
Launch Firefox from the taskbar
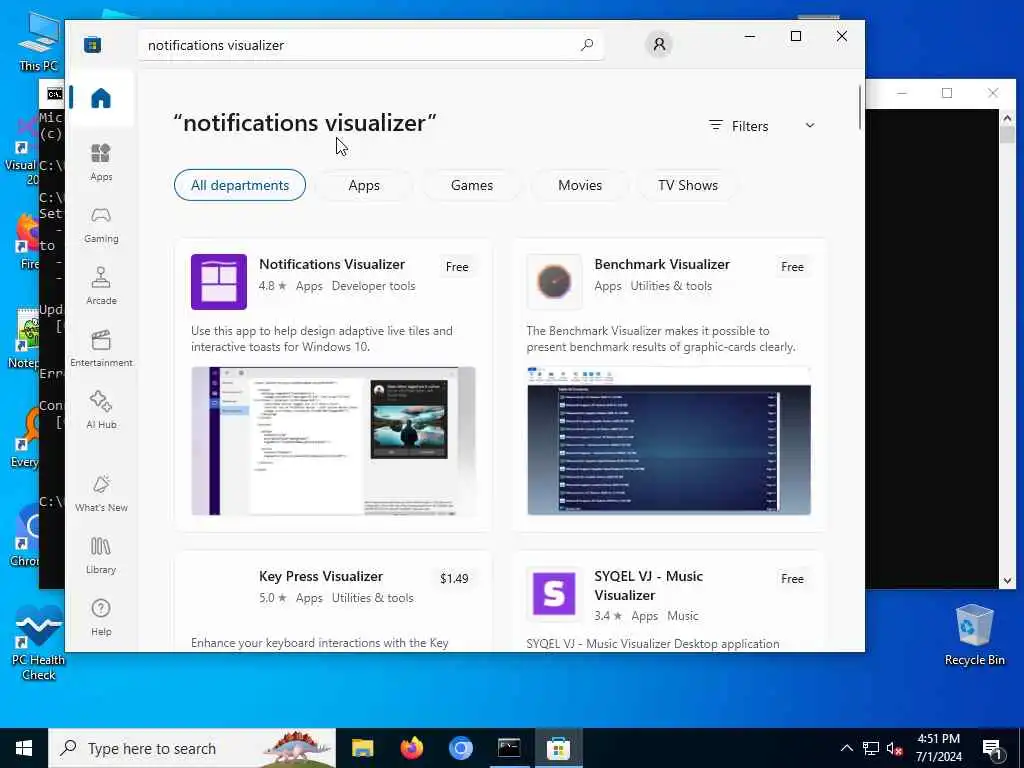411,748
